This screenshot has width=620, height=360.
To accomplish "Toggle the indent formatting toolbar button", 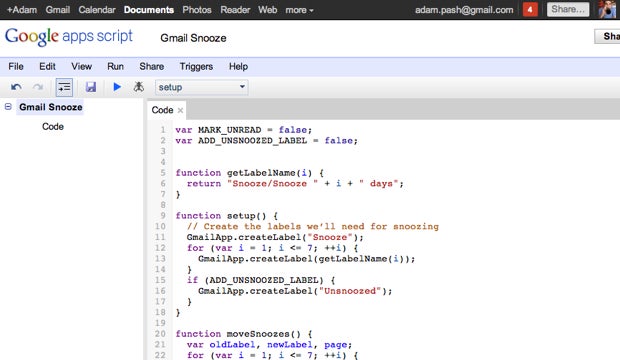I will (x=64, y=87).
